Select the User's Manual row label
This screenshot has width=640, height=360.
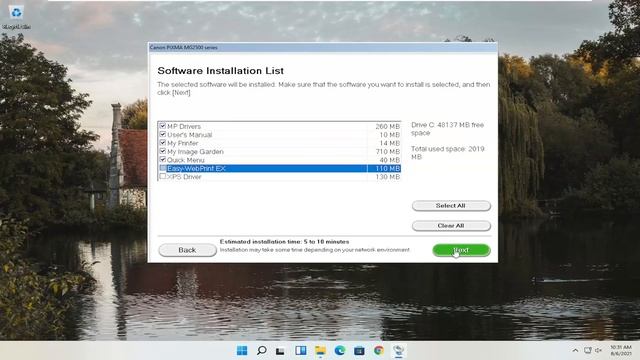pyautogui.click(x=189, y=135)
